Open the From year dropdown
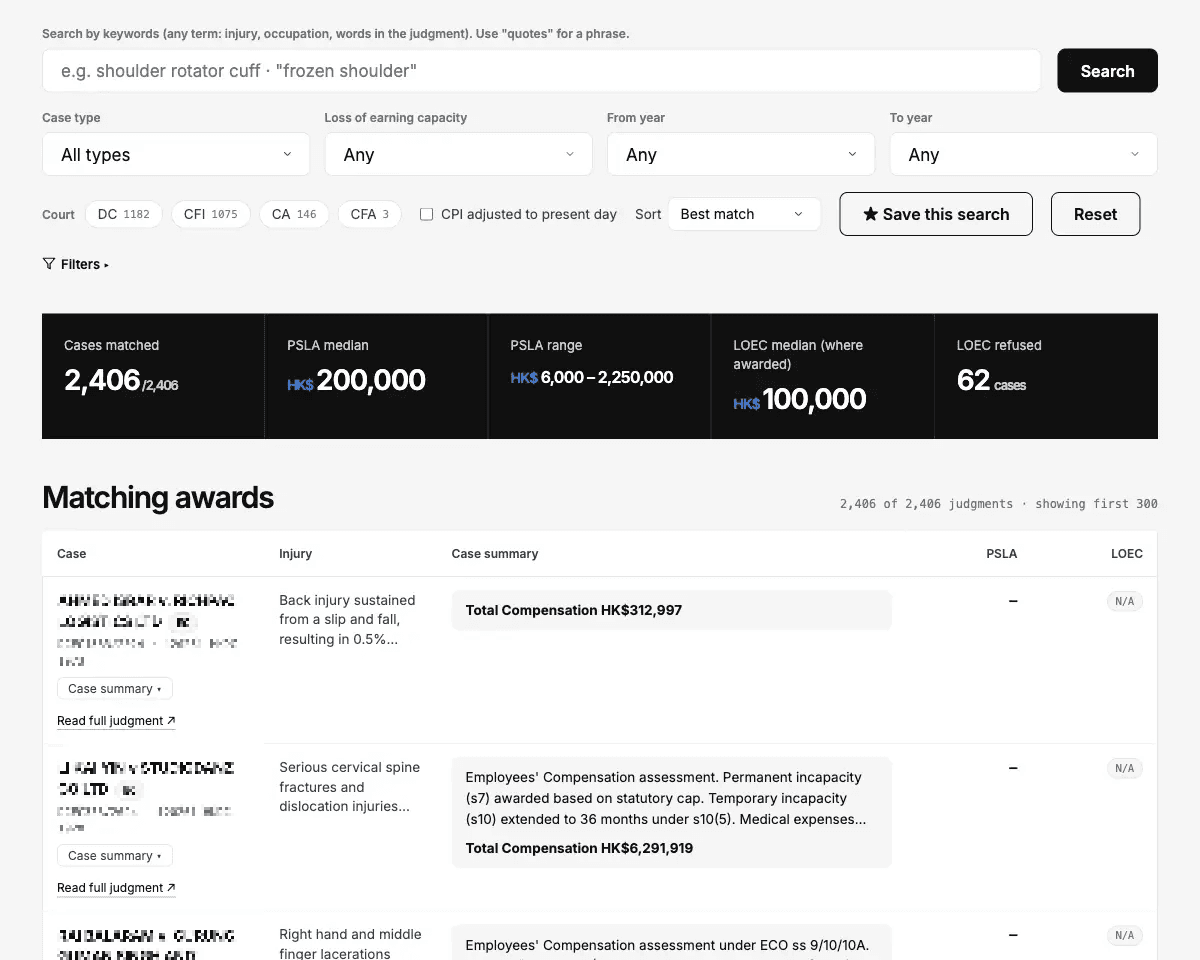Viewport: 1200px width, 960px height. [x=741, y=154]
